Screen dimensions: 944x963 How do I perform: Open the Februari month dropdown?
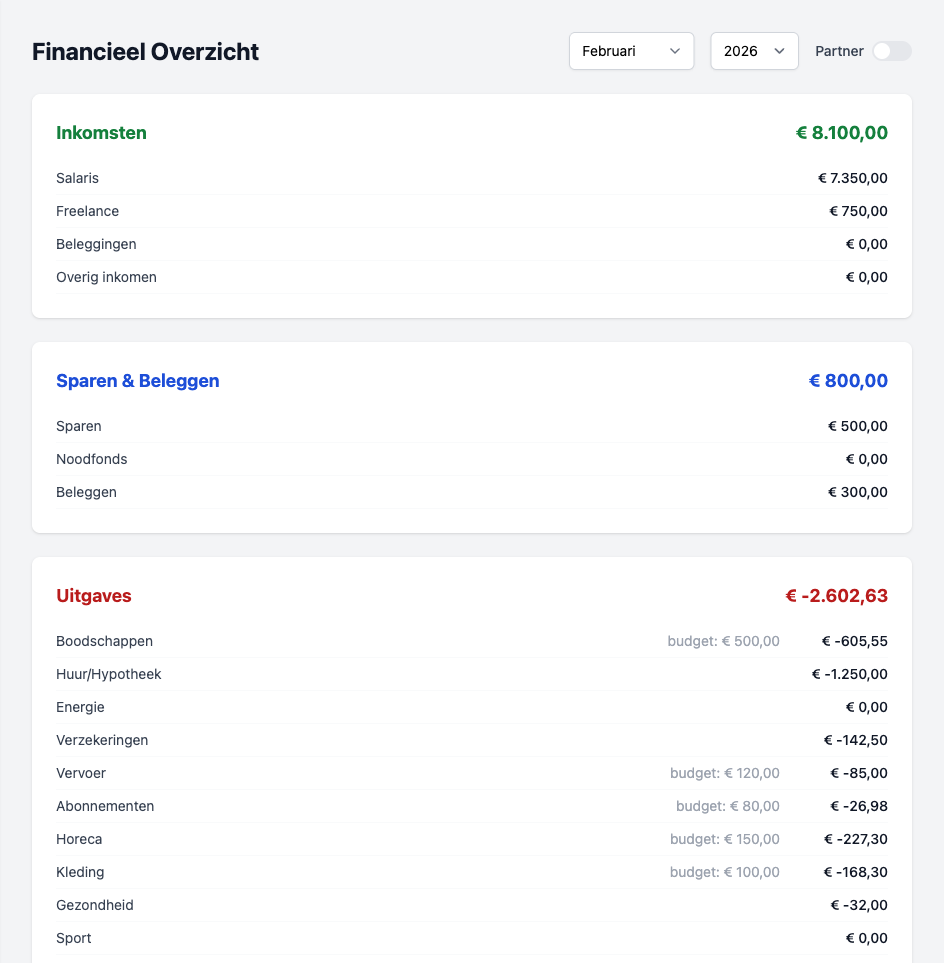click(631, 51)
